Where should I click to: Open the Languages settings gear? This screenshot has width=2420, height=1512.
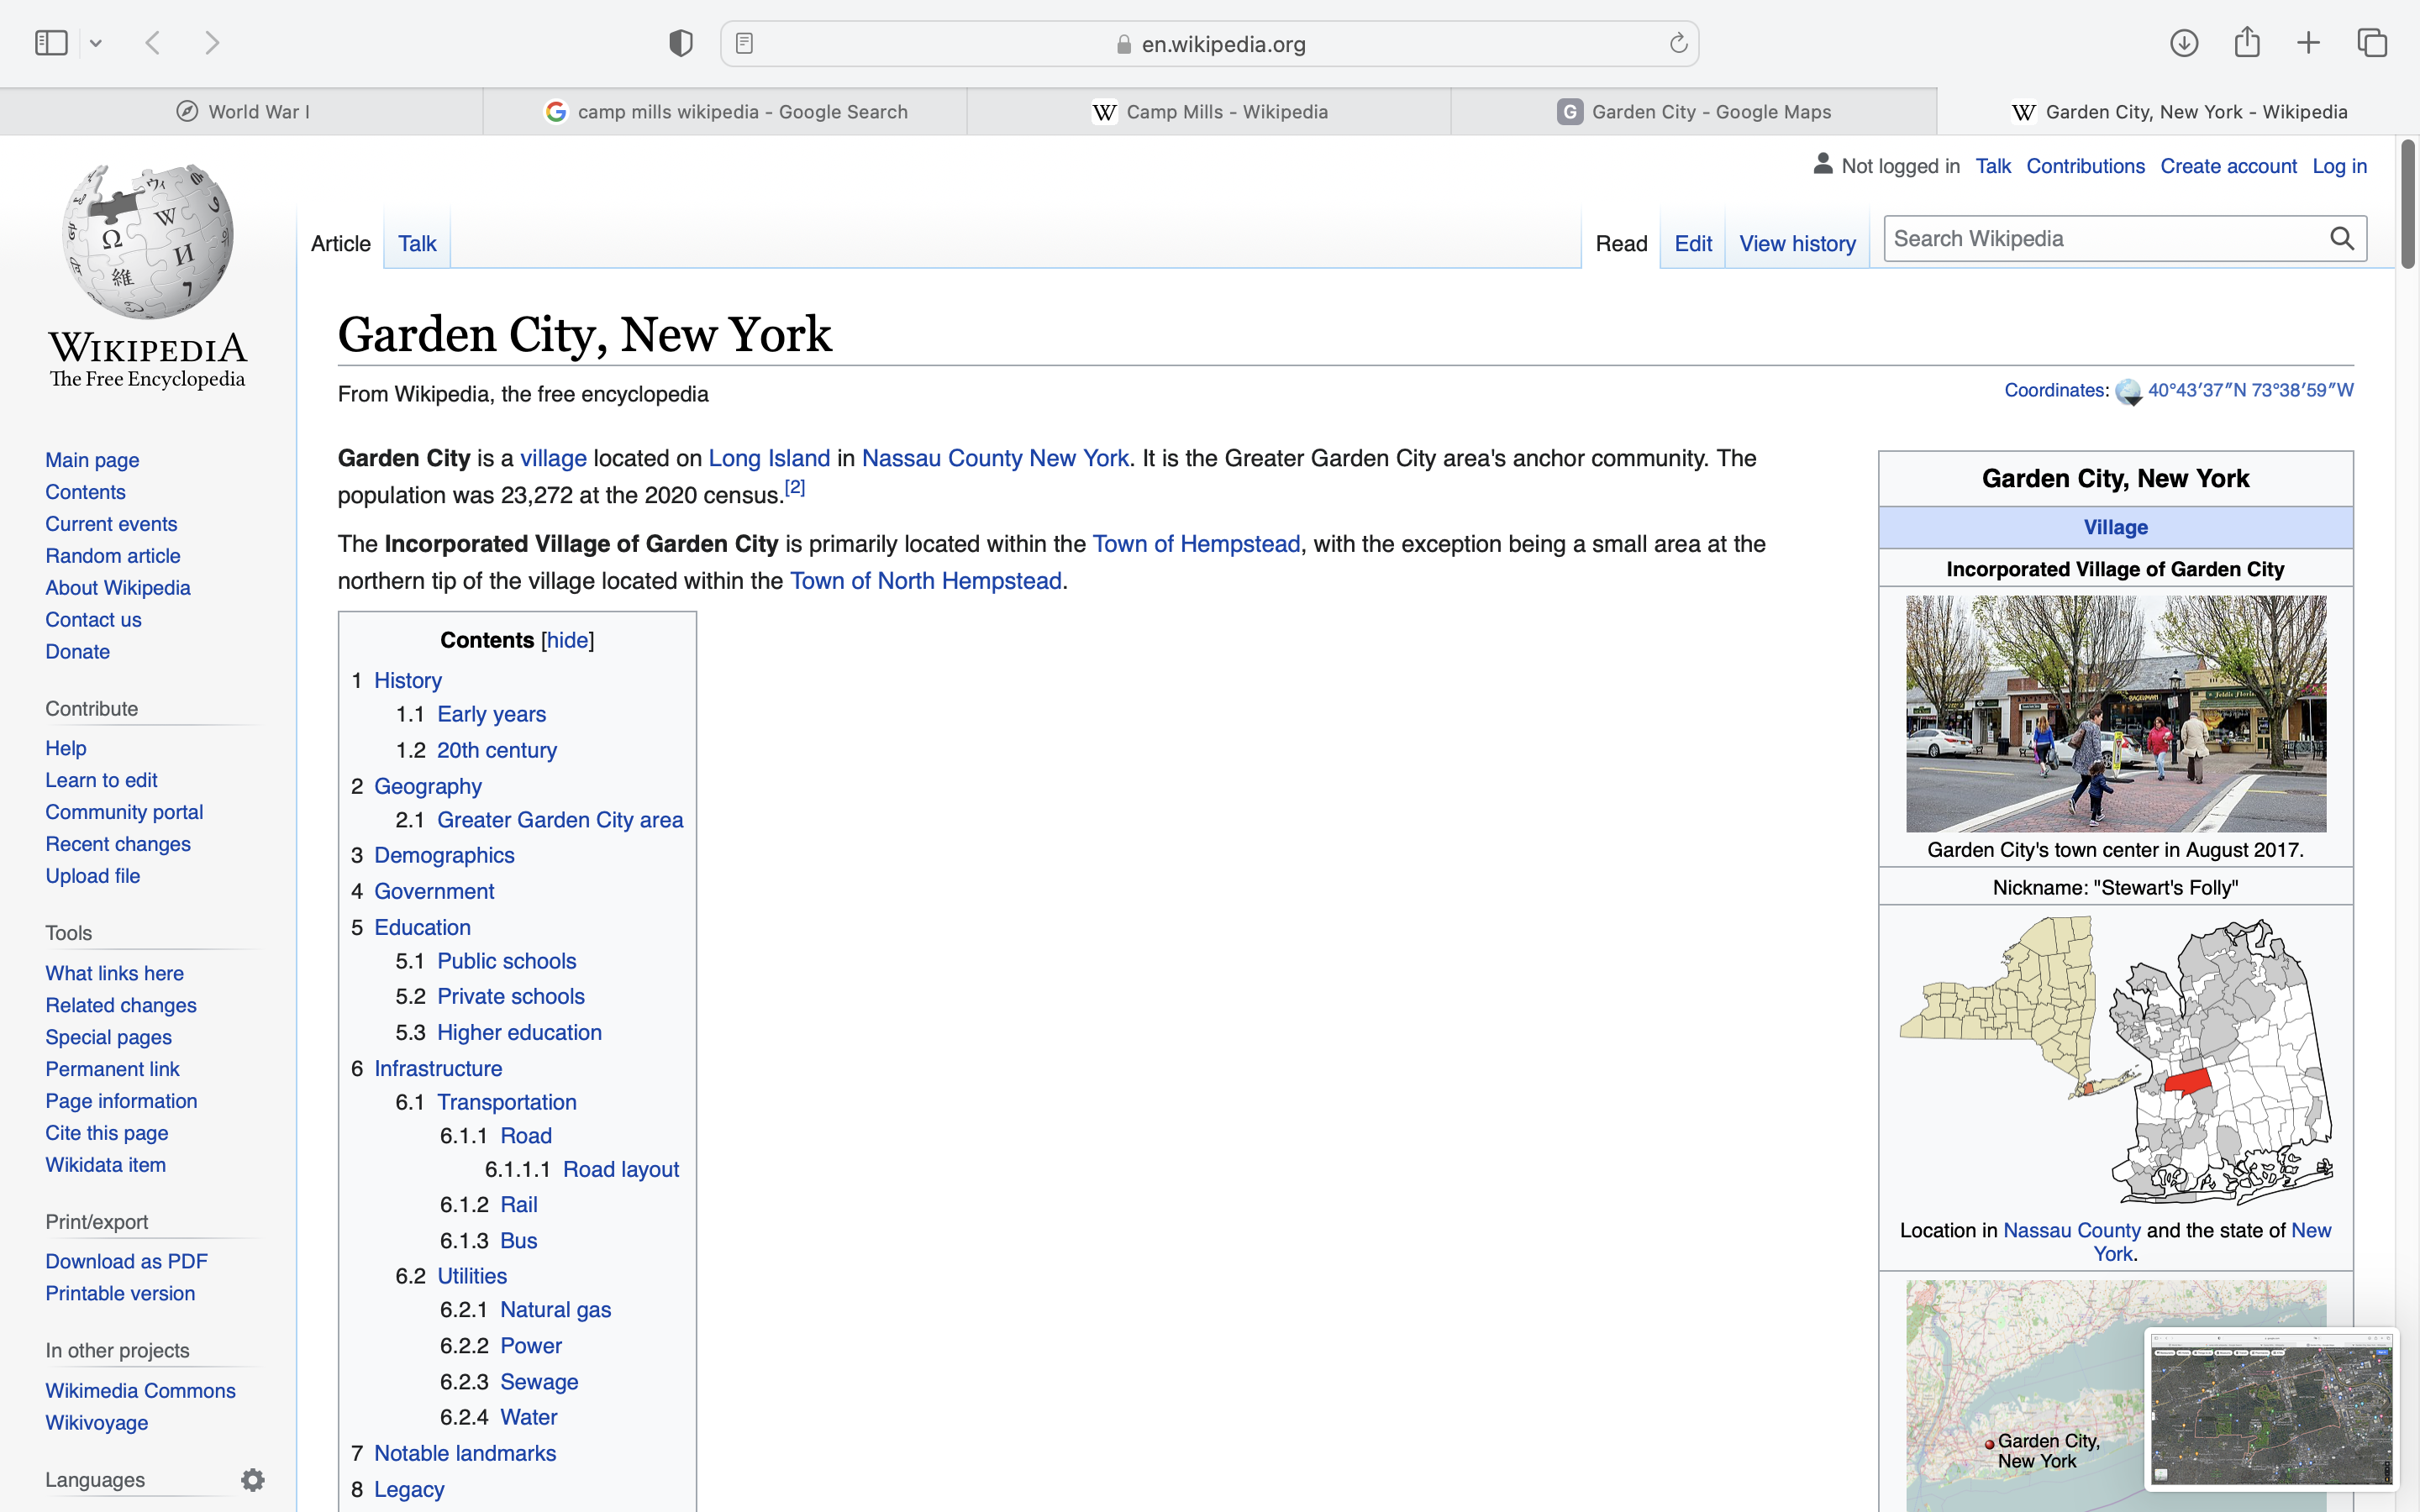point(253,1479)
